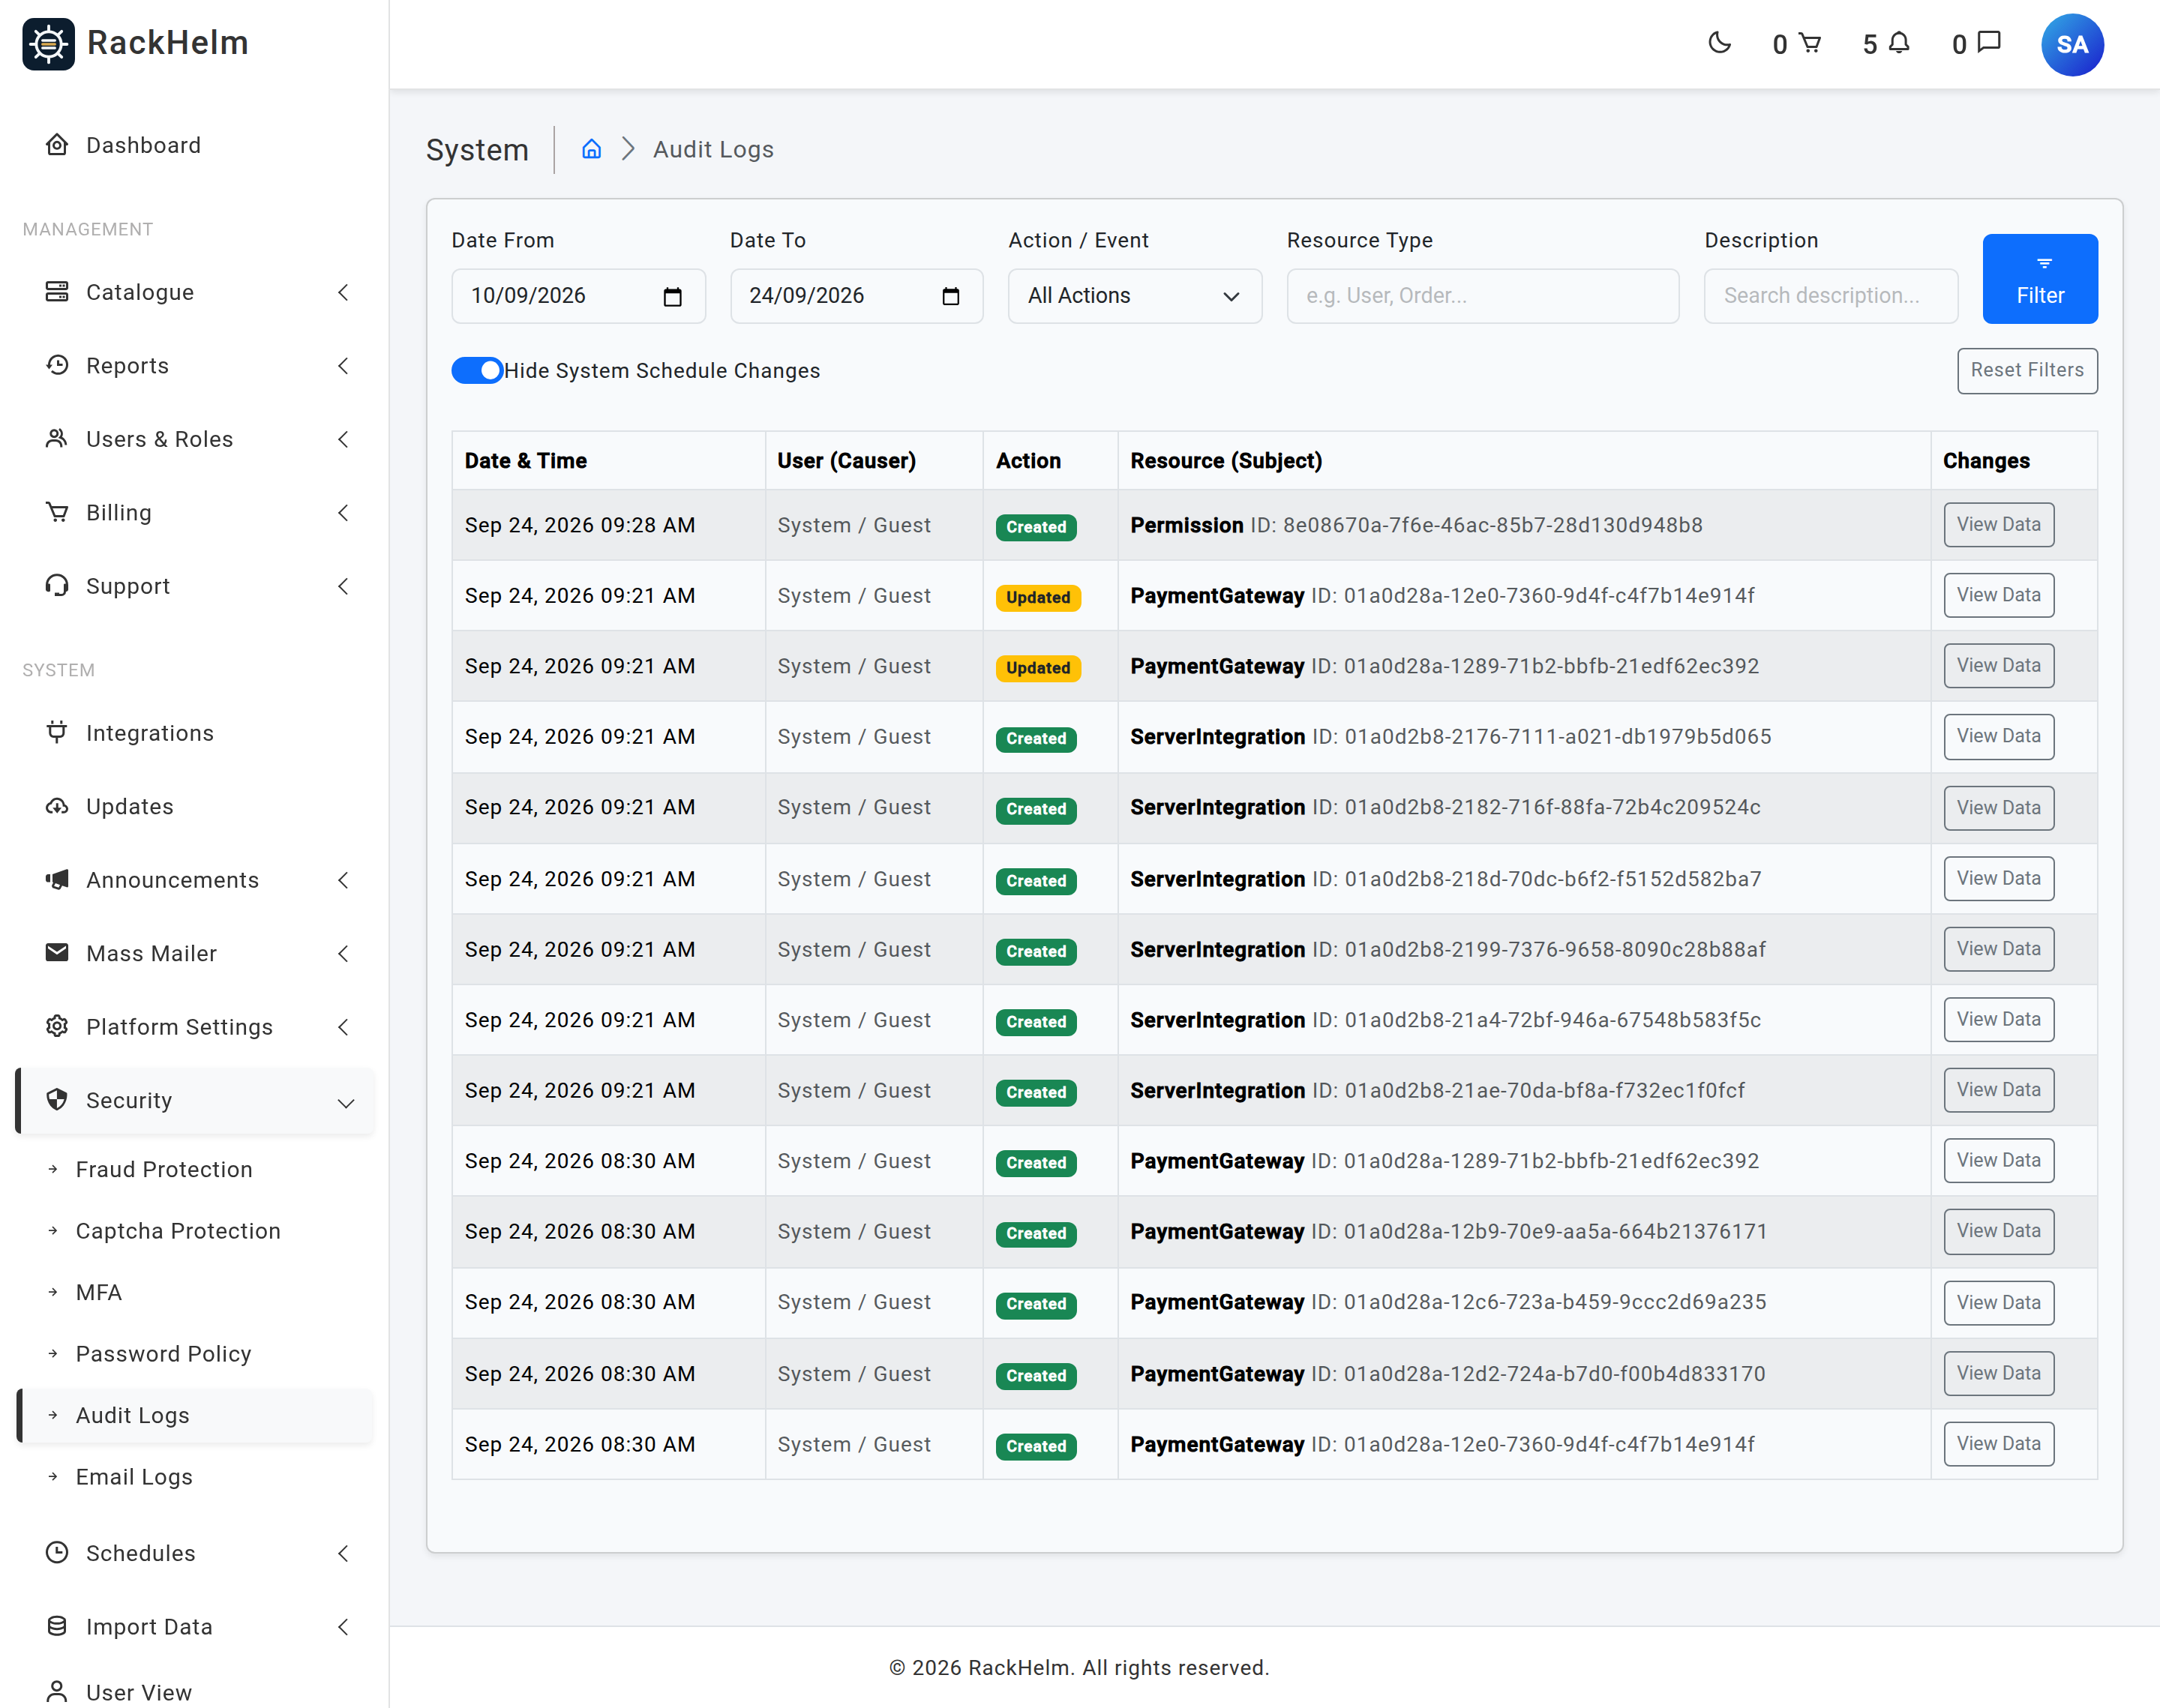Viewport: 2160px width, 1708px height.
Task: Open the shopping cart icon
Action: (x=1809, y=43)
